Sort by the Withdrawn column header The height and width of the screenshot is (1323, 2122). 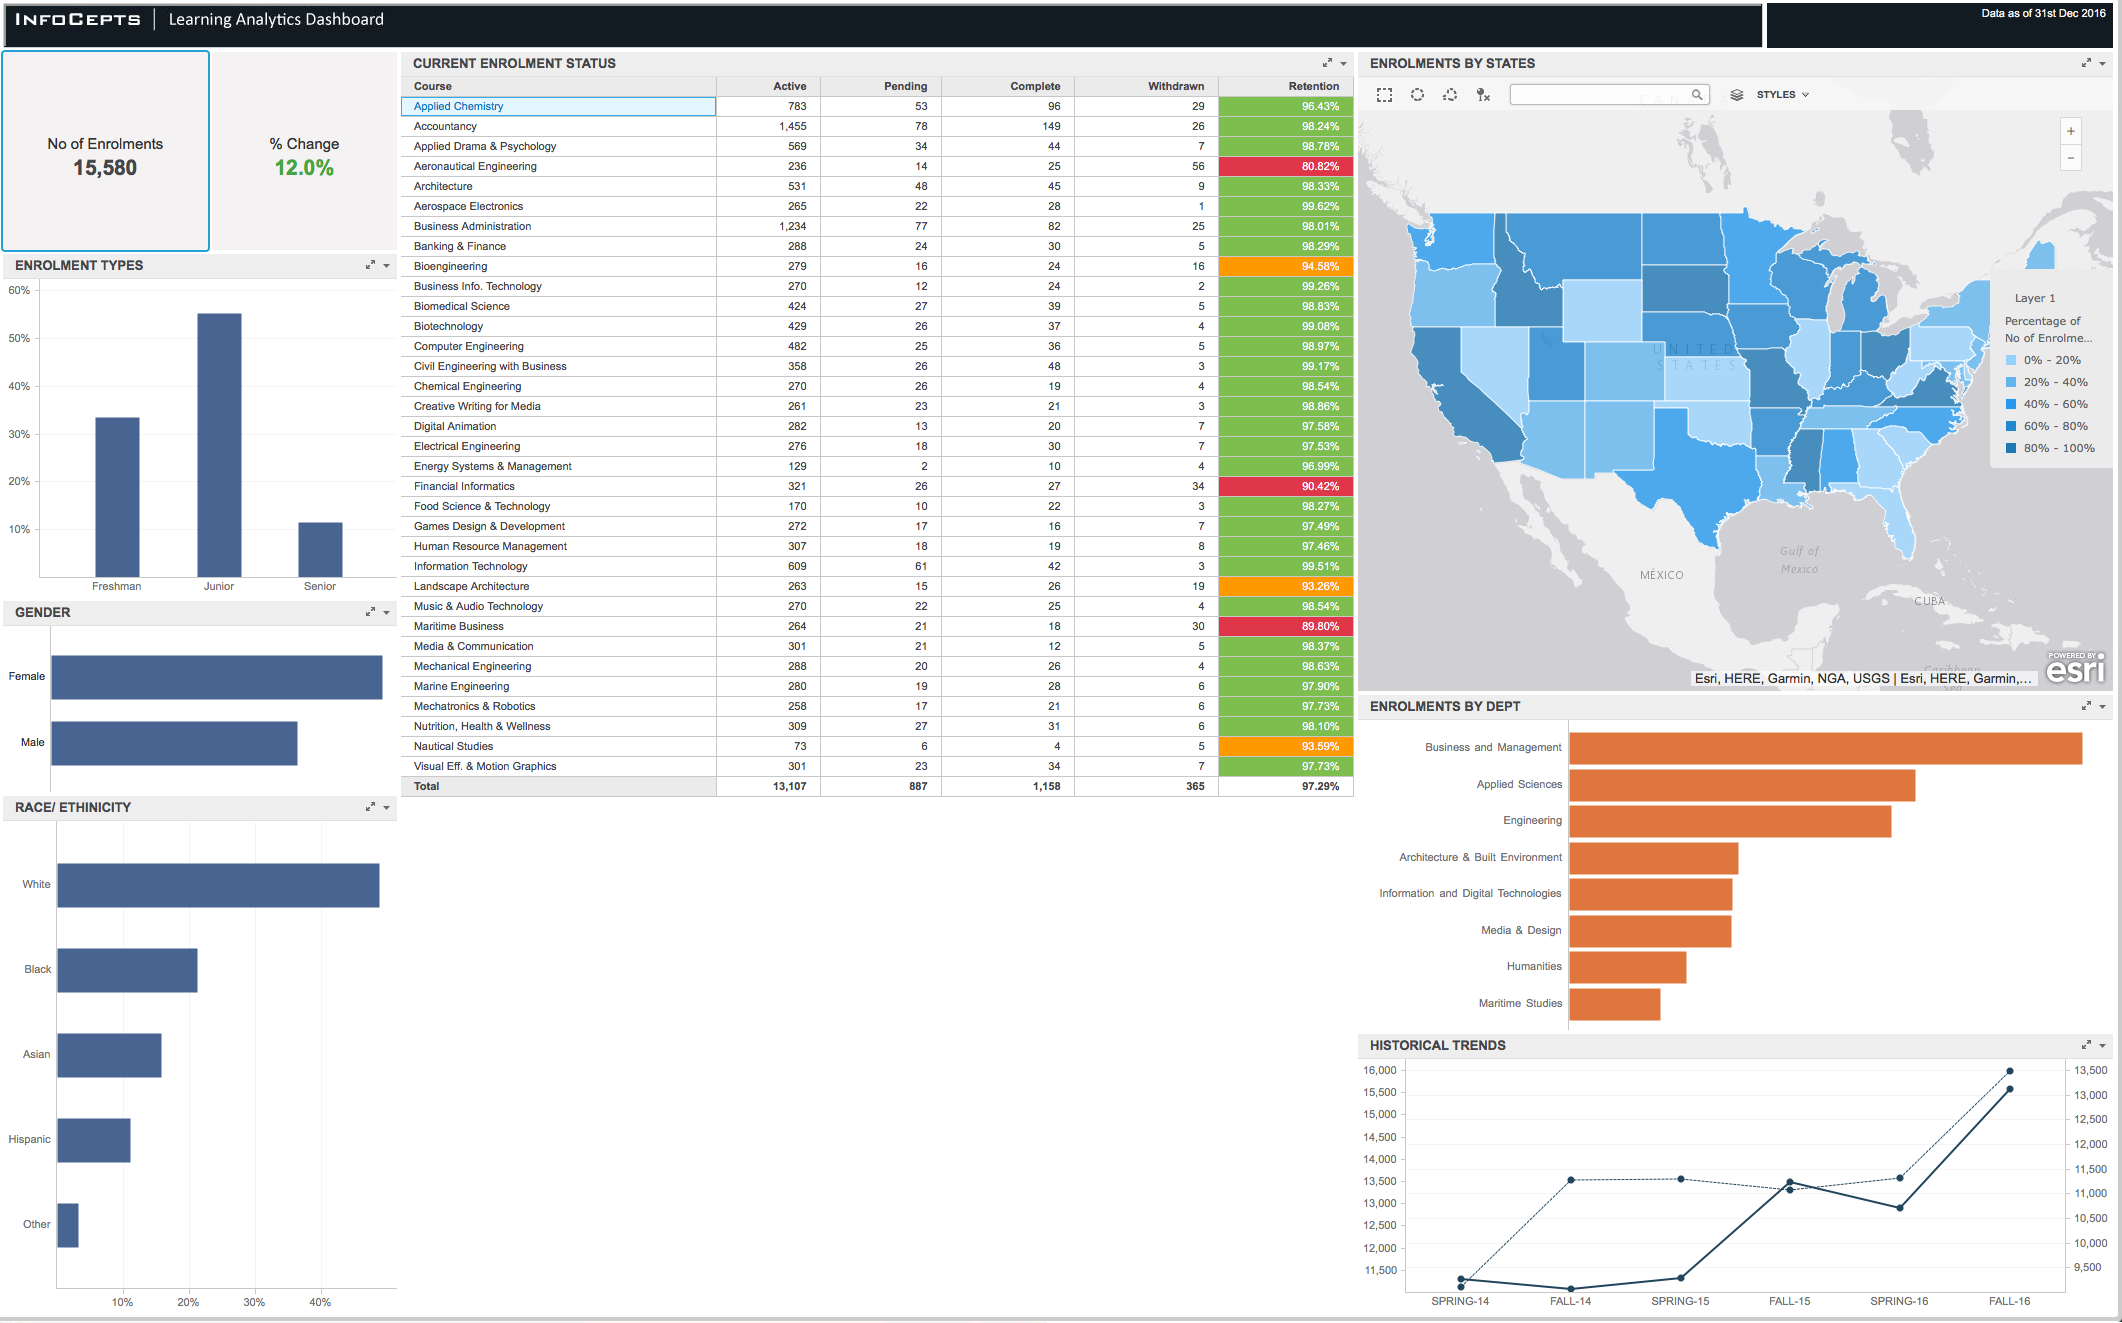click(1146, 86)
